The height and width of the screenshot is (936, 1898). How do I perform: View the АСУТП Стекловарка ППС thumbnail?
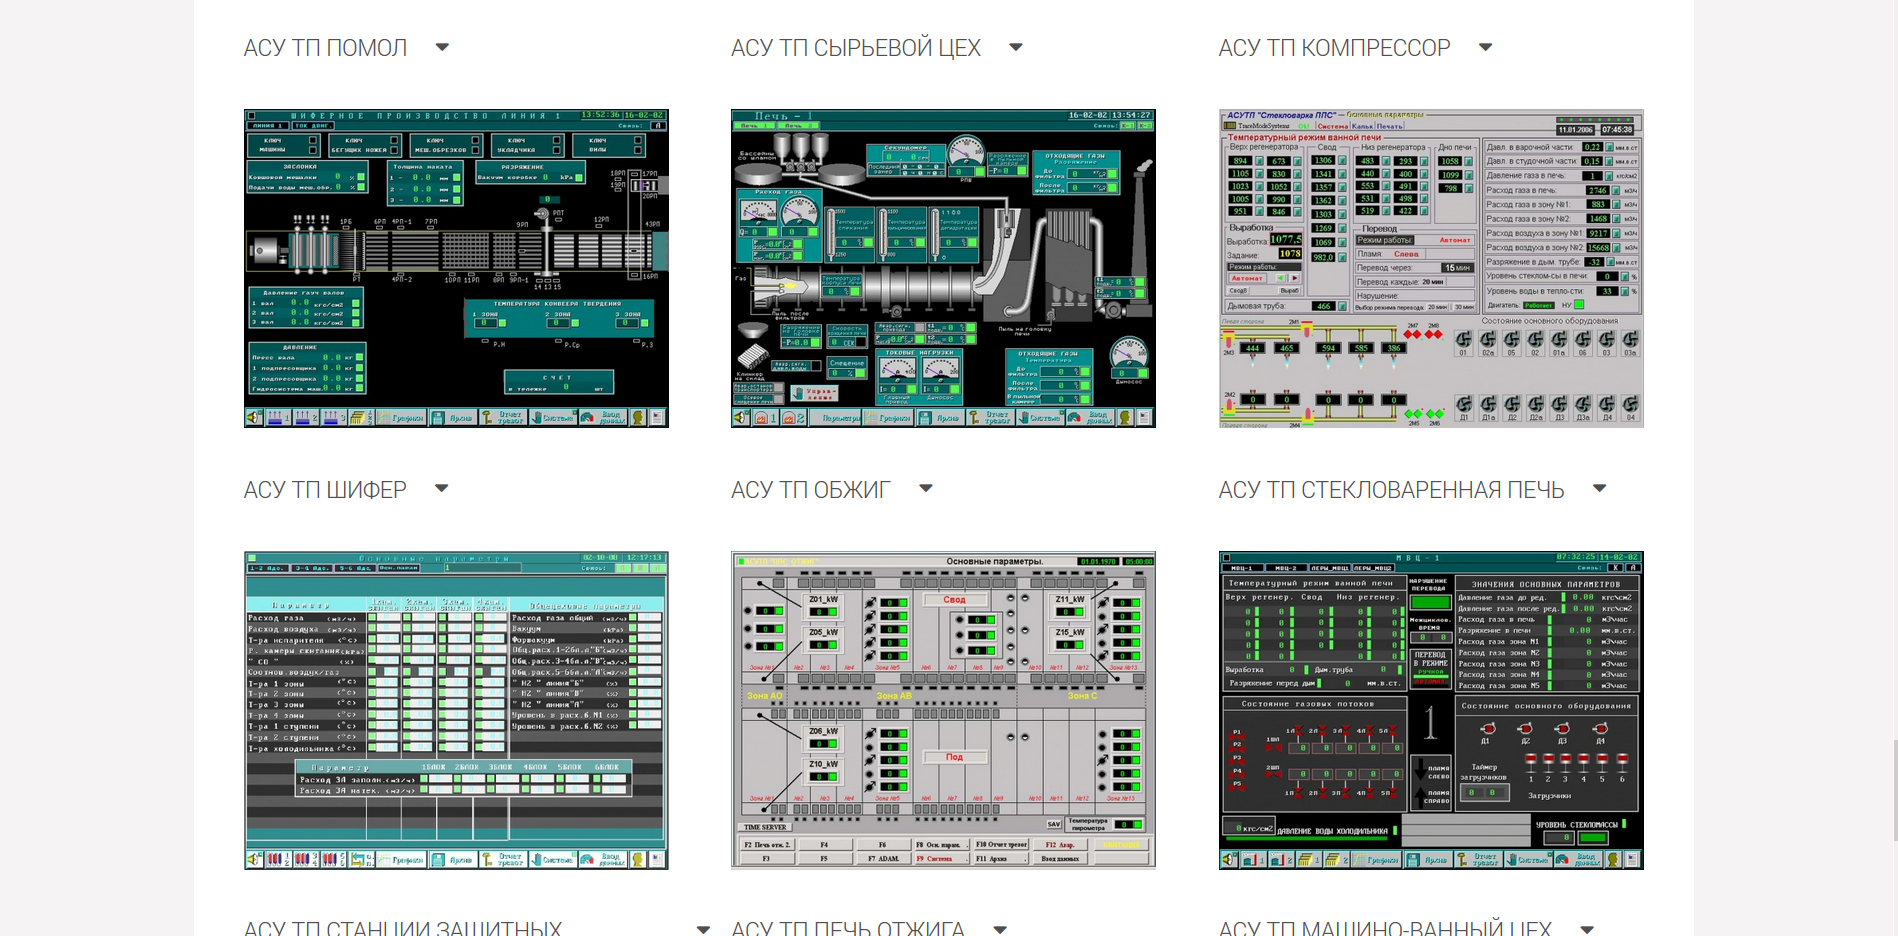pyautogui.click(x=1430, y=268)
